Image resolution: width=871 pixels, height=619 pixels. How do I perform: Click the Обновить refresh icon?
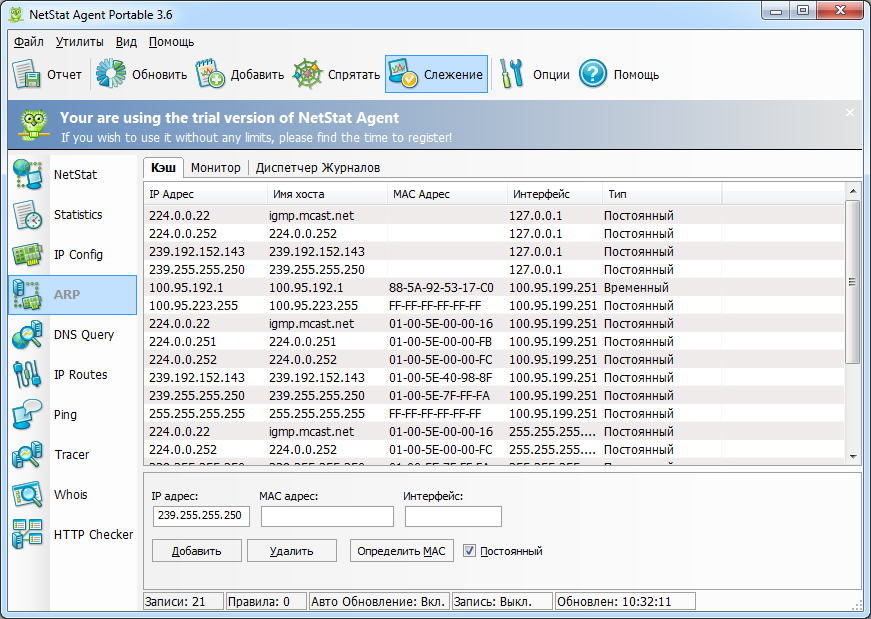click(x=111, y=74)
